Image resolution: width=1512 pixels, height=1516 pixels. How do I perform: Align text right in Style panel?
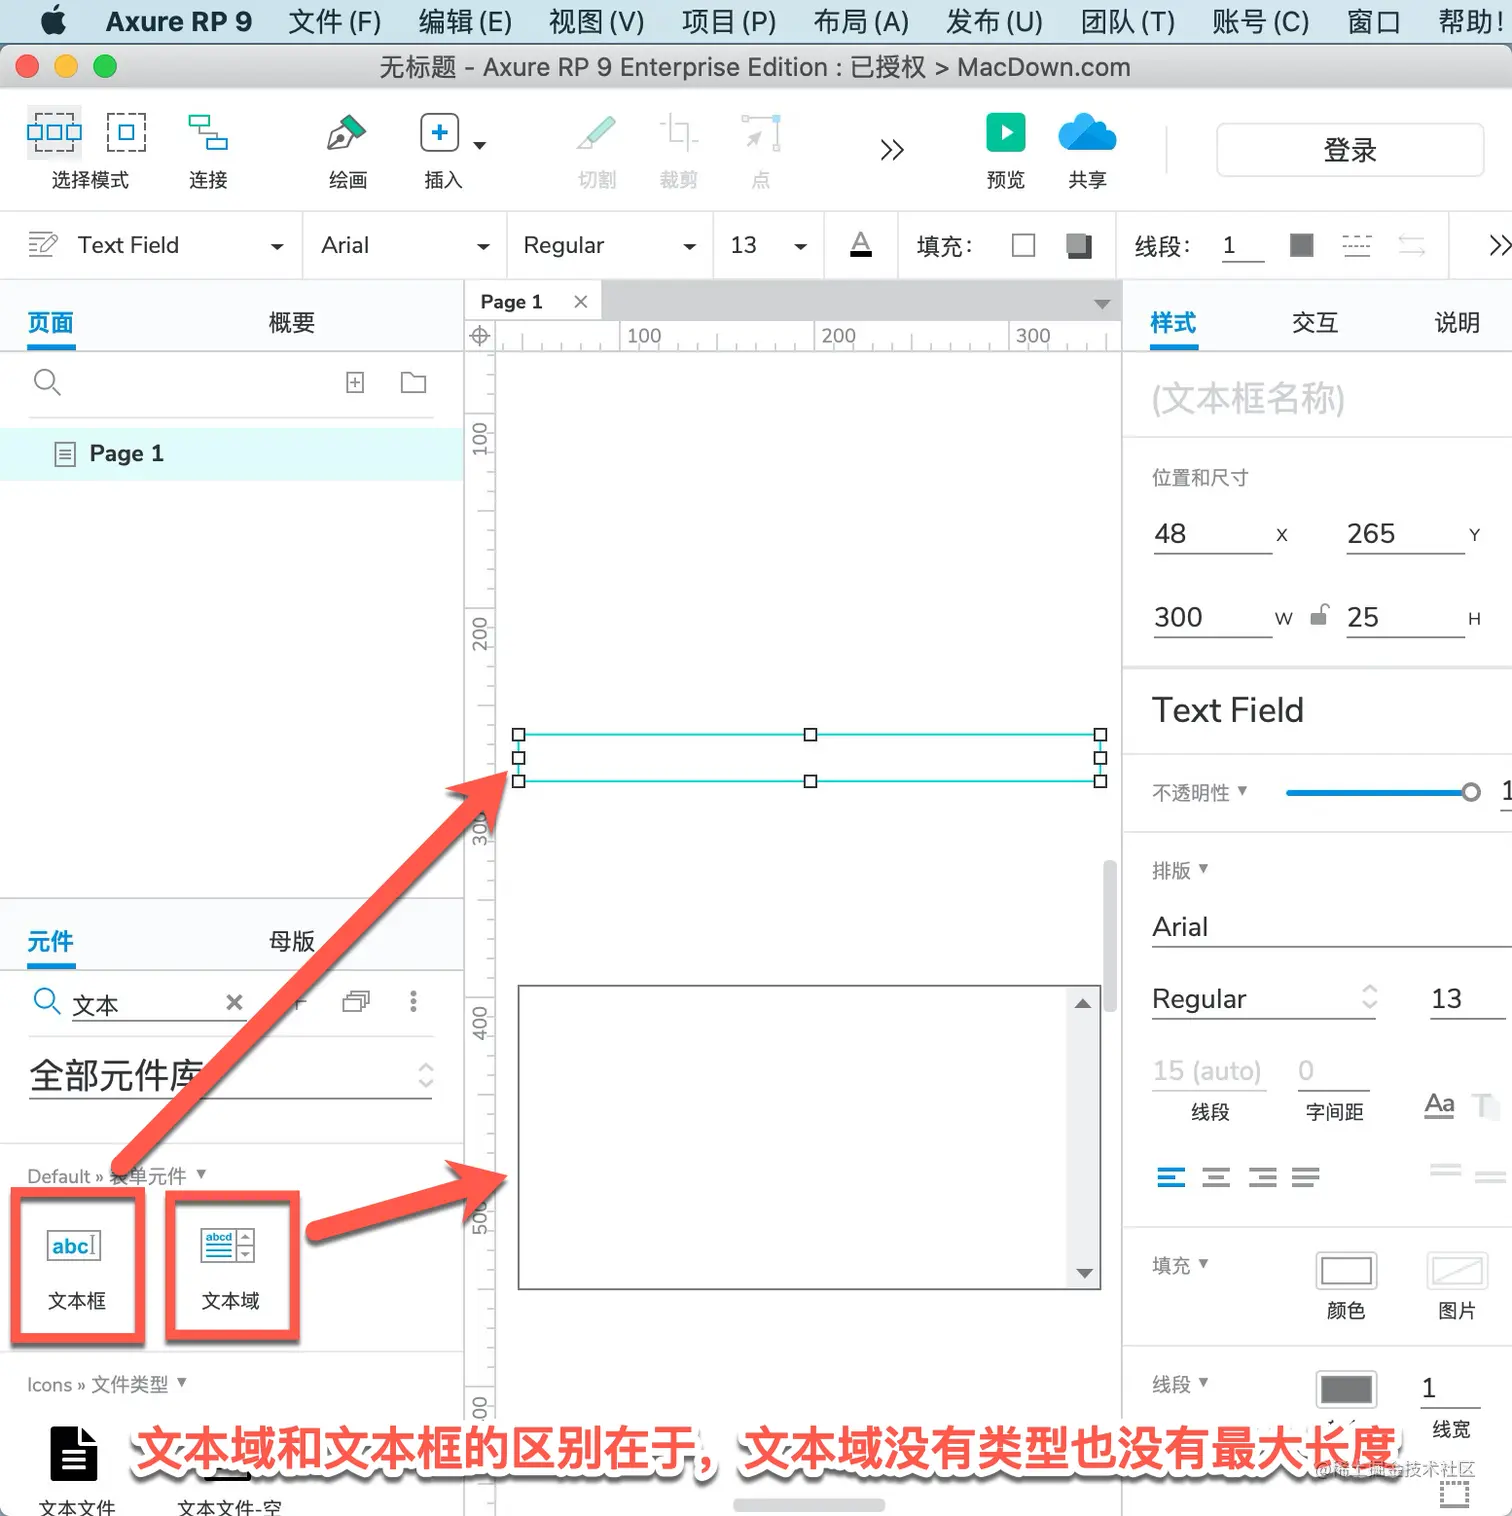(x=1262, y=1177)
